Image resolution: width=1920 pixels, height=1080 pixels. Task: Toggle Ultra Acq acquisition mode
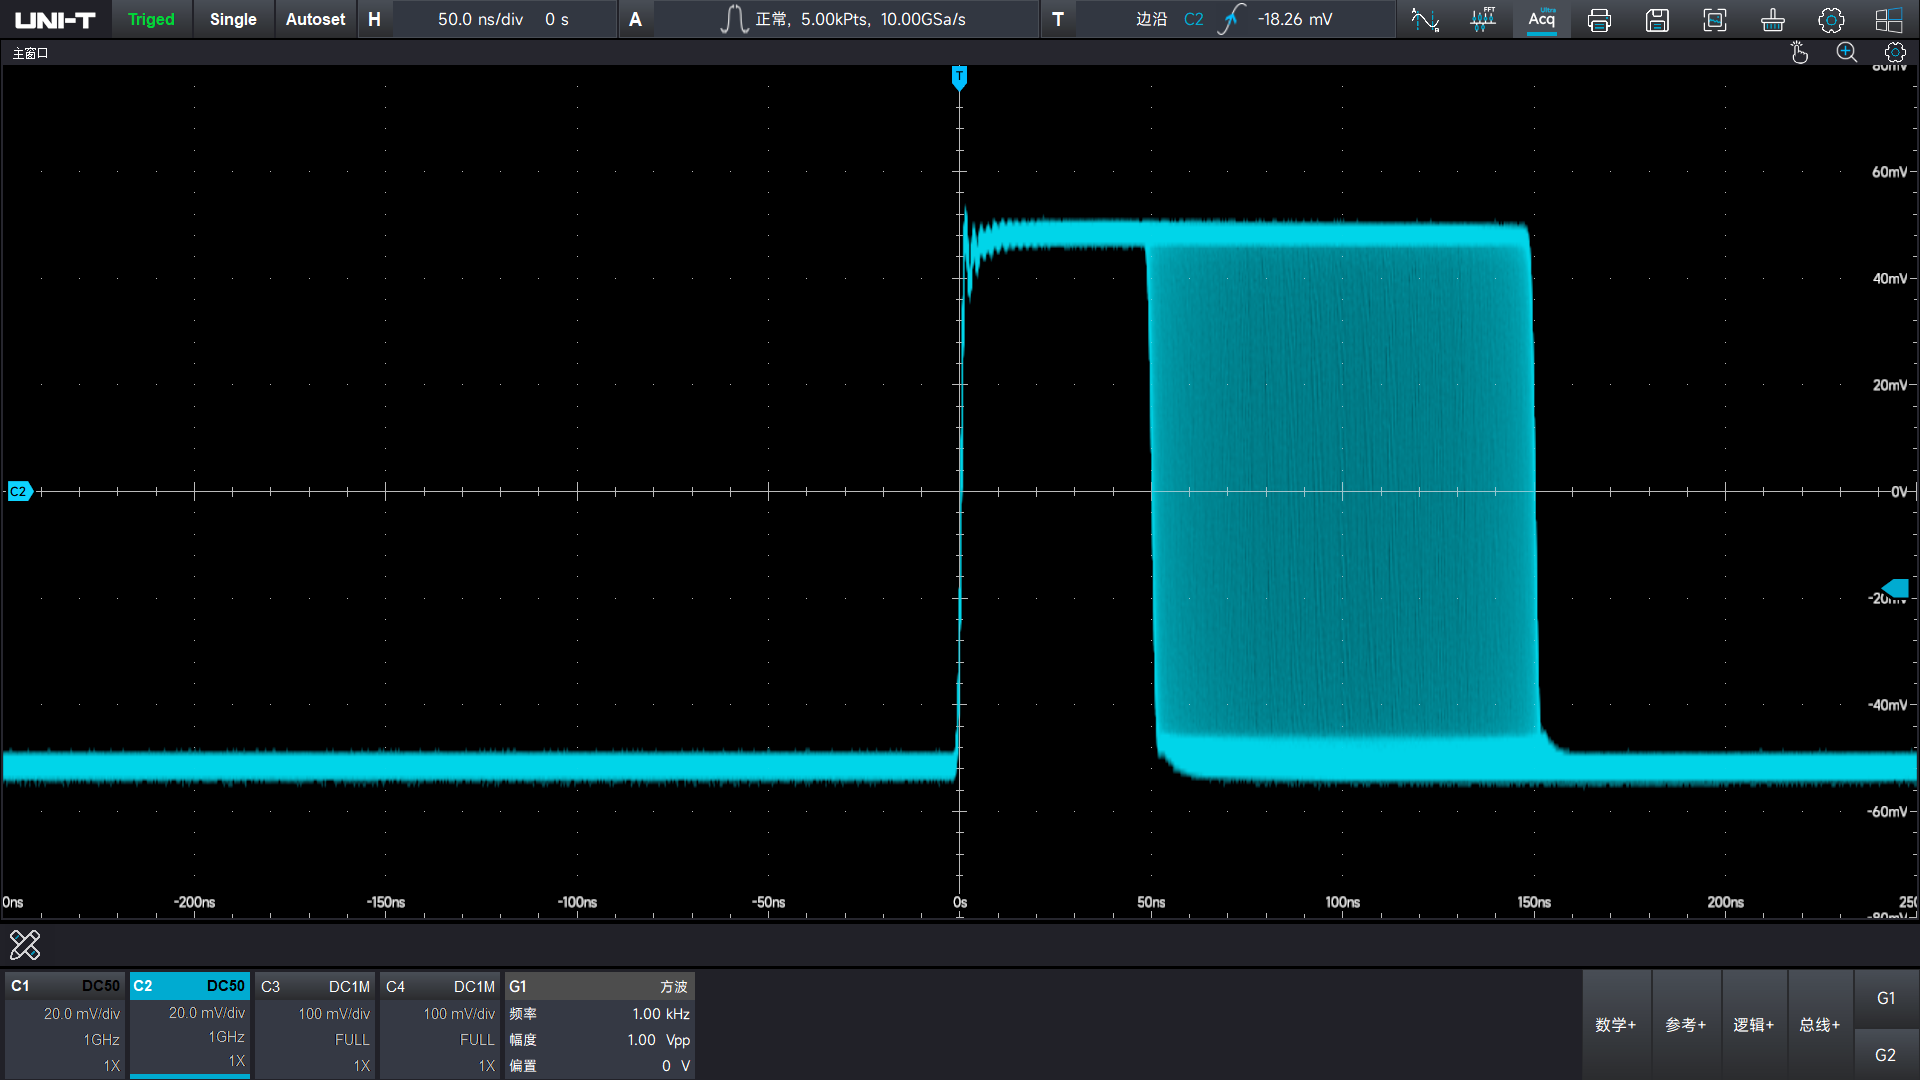tap(1541, 20)
